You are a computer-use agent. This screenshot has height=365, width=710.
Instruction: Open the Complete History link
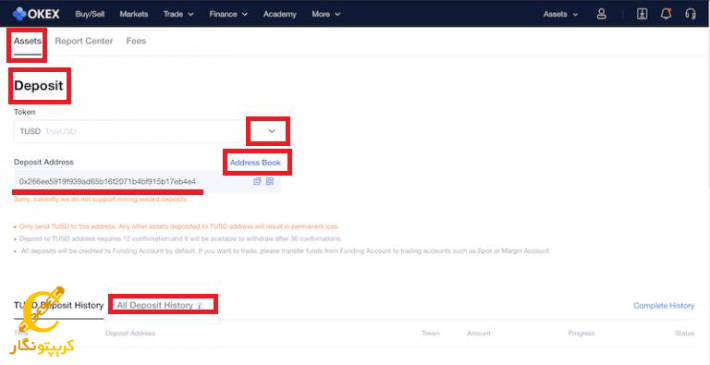click(664, 306)
